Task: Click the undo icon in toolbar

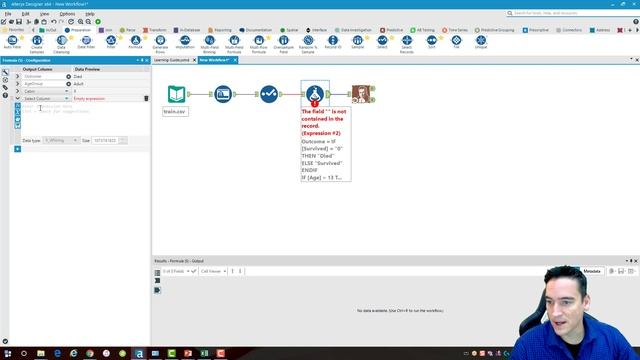Action: (53, 22)
